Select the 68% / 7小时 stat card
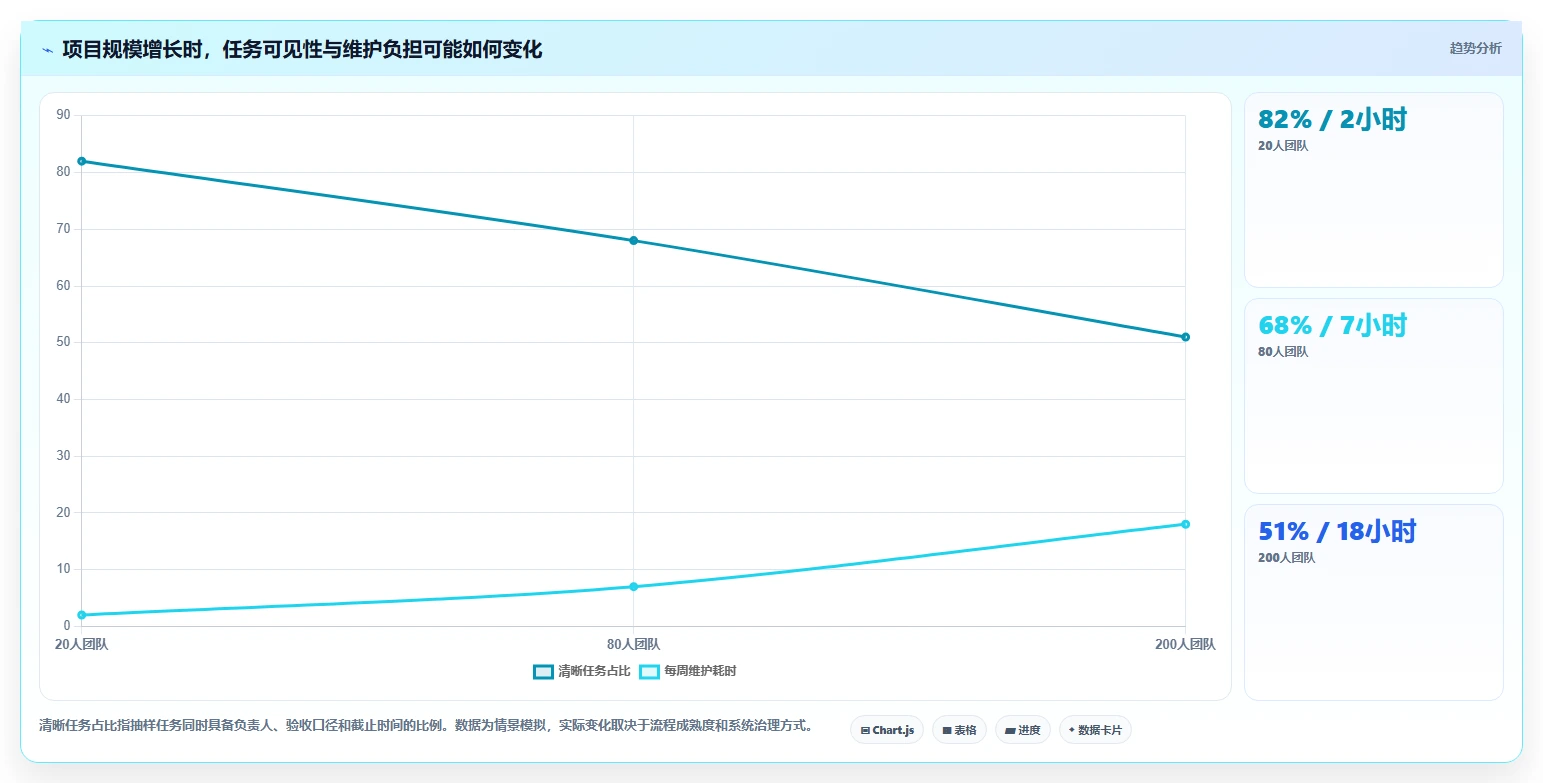The width and height of the screenshot is (1543, 783). coord(1373,396)
